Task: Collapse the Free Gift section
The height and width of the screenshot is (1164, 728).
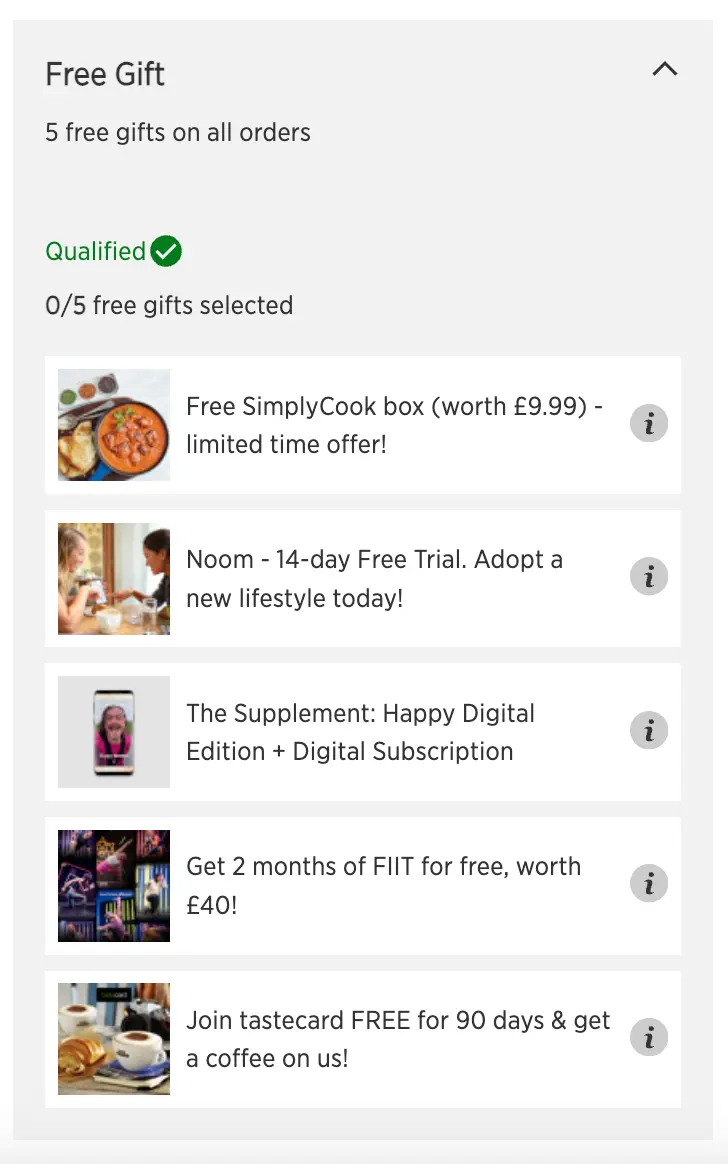Action: (665, 70)
